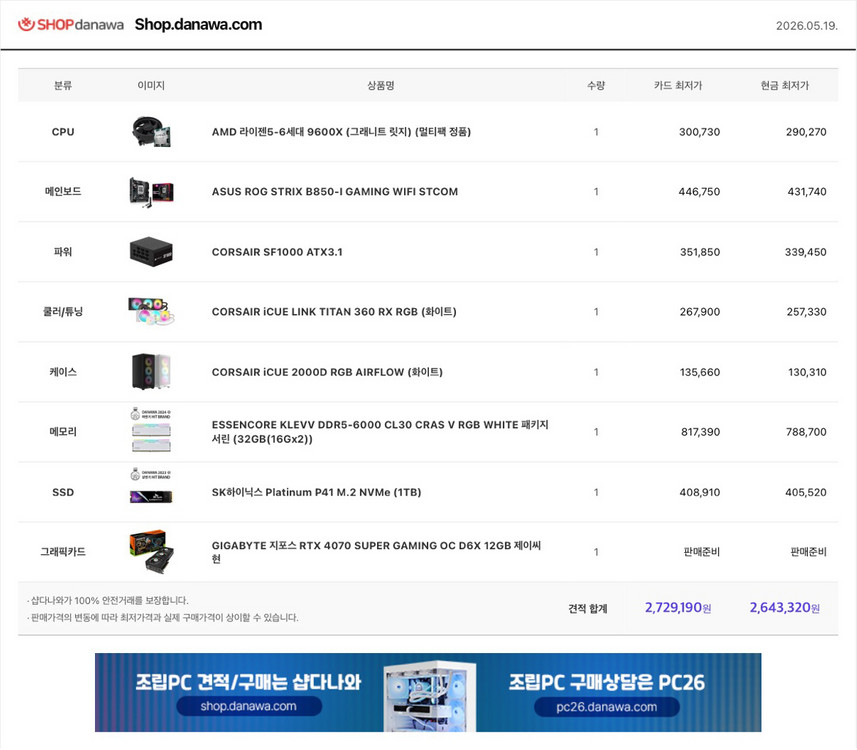The width and height of the screenshot is (857, 750).
Task: Click the 분류 column header
Action: click(x=63, y=85)
